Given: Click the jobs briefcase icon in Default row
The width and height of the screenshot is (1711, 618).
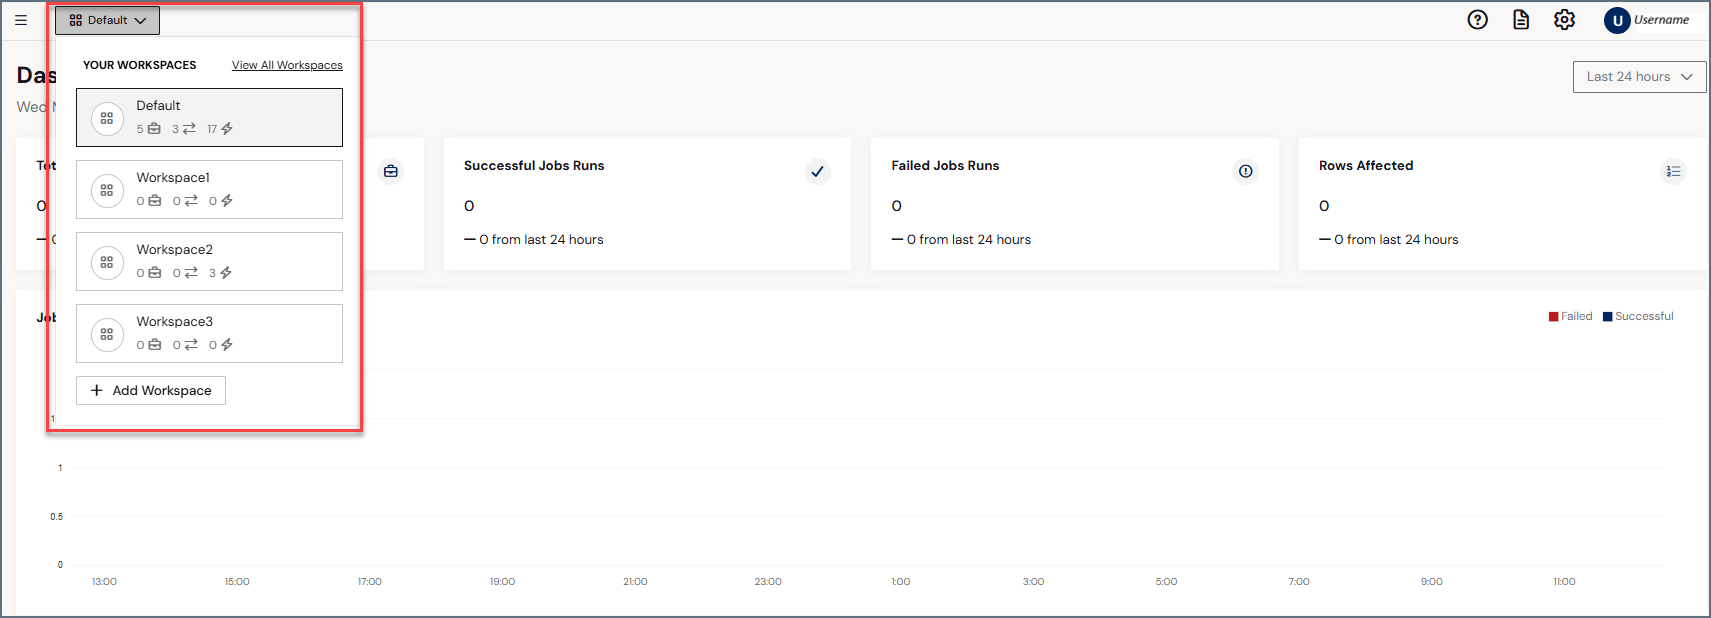Looking at the screenshot, I should (154, 129).
